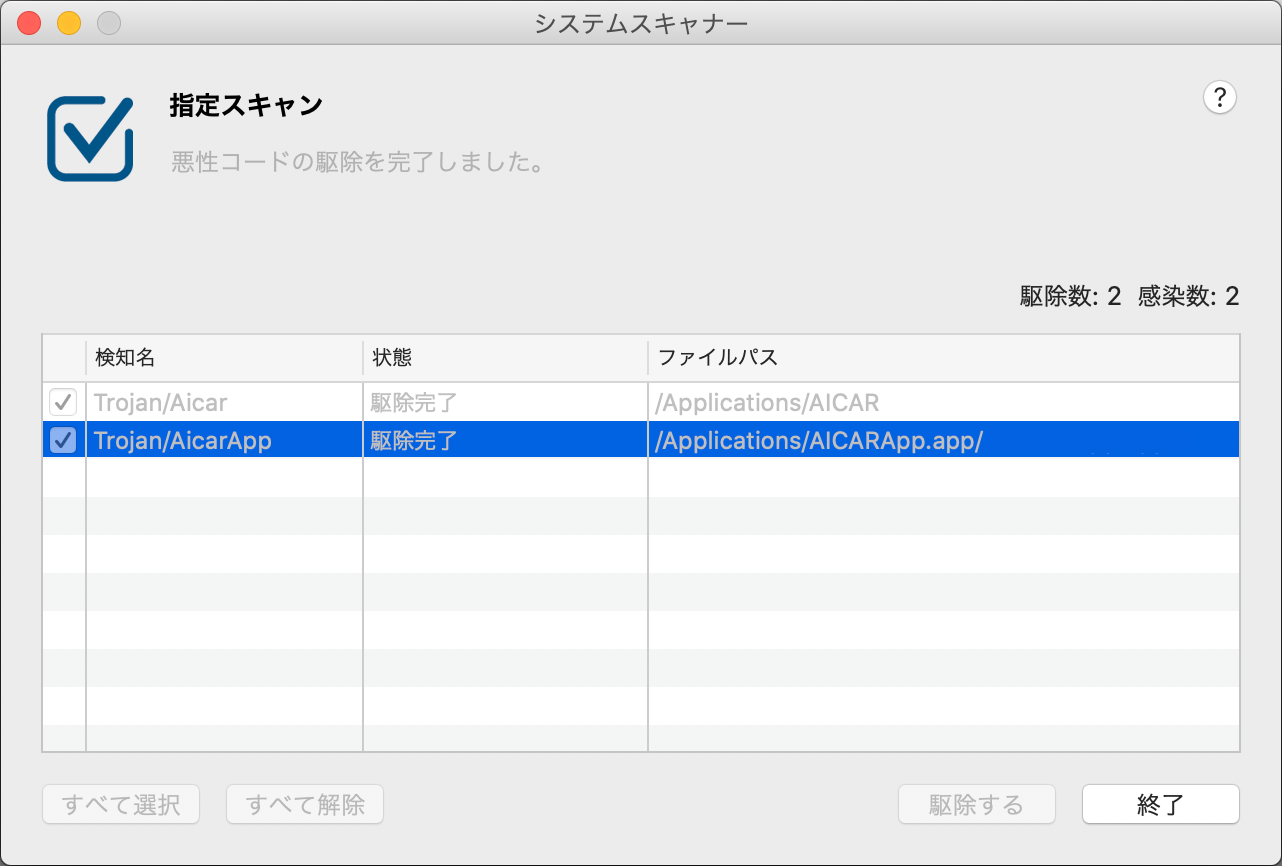
Task: Click the 駆除数: 2 counter
Action: point(1070,296)
